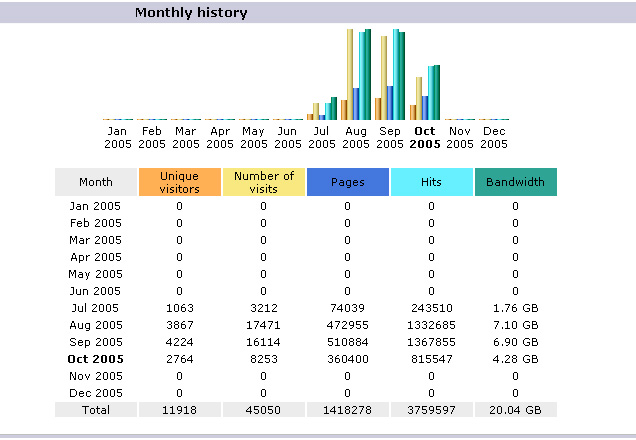Click the Dec 2005 chart axis label
The image size is (636, 440).
(493, 137)
